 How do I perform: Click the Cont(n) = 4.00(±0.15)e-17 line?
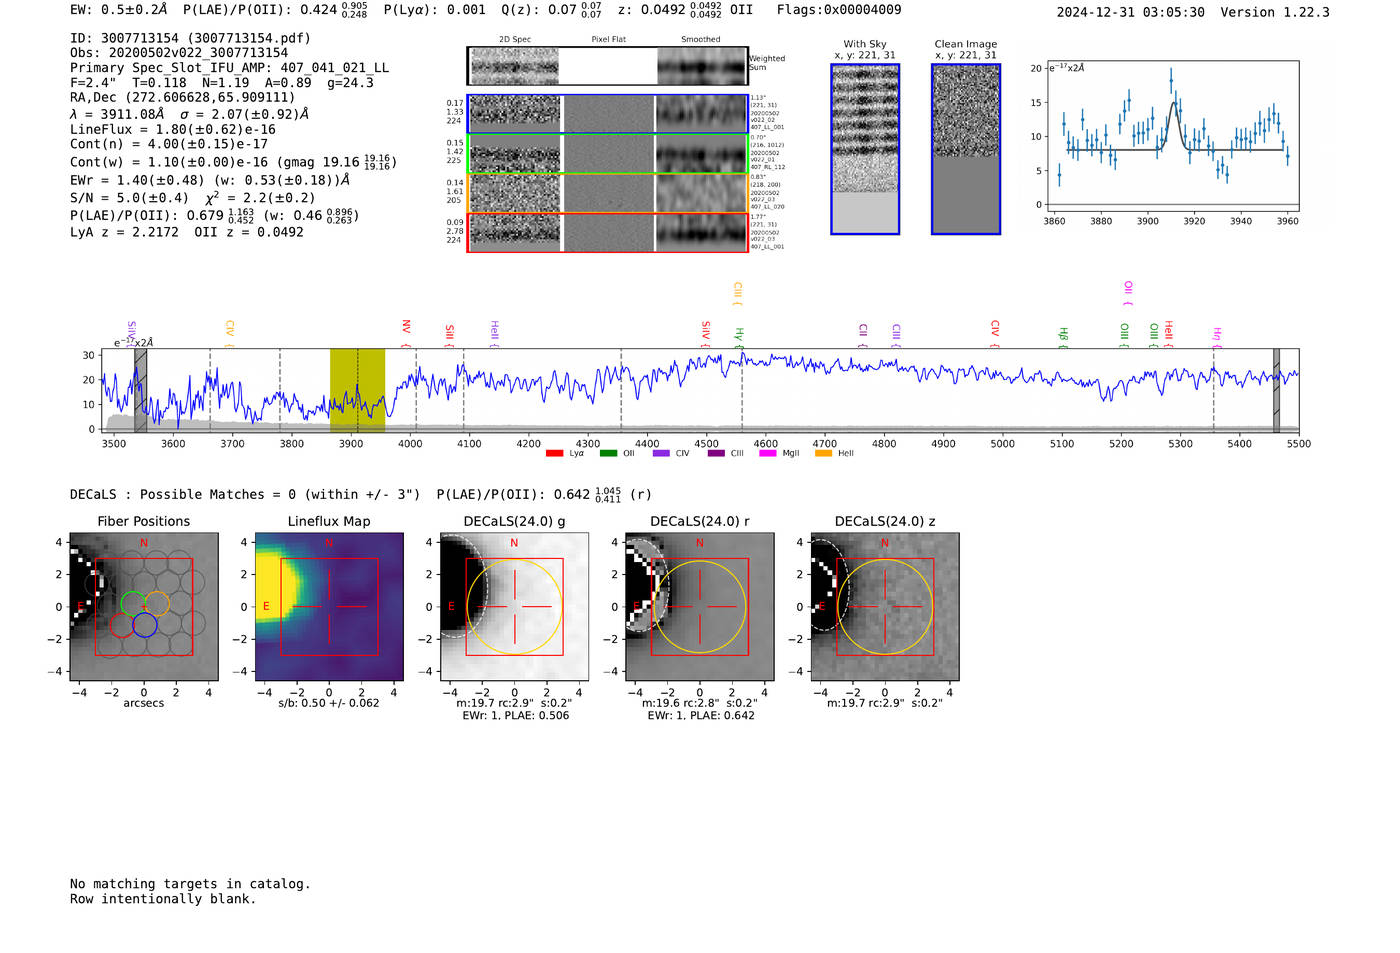(x=169, y=144)
